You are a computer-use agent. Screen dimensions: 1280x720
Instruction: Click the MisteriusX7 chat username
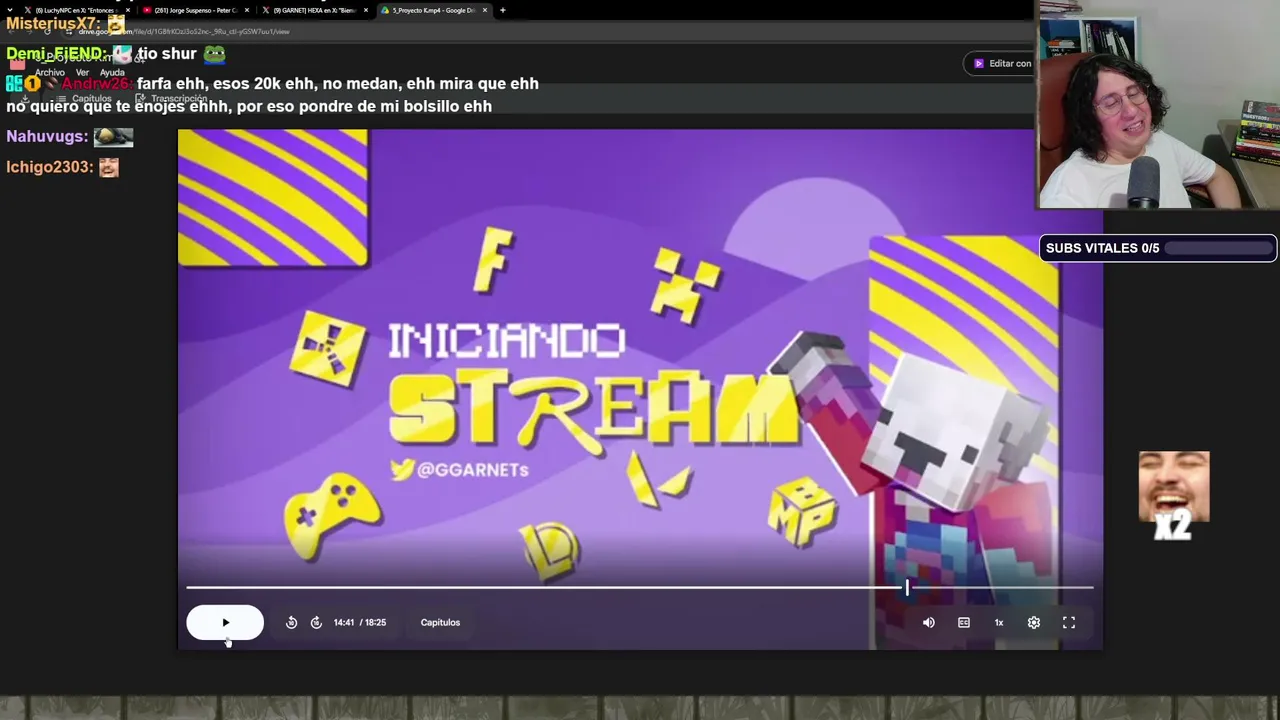53,23
